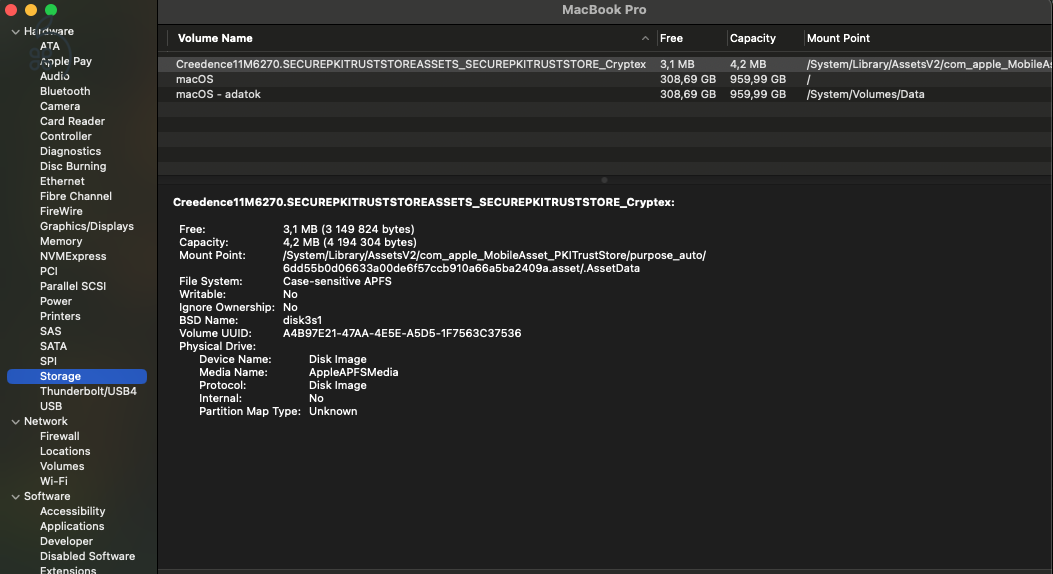Open Camera hardware info

[x=60, y=106]
